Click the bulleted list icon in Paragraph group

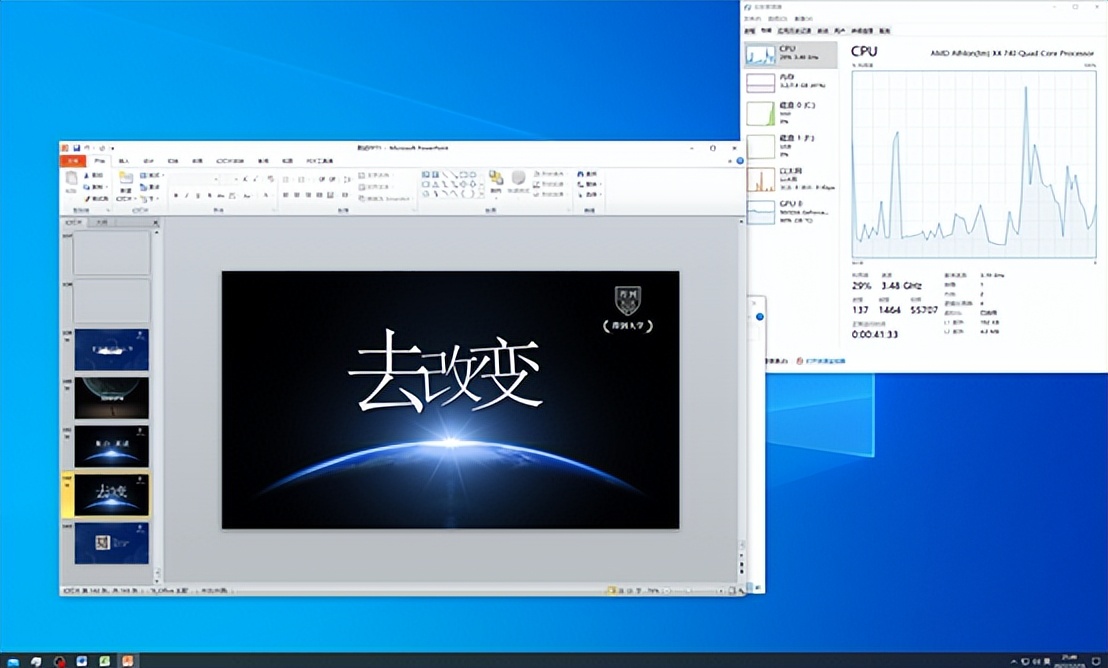click(285, 178)
